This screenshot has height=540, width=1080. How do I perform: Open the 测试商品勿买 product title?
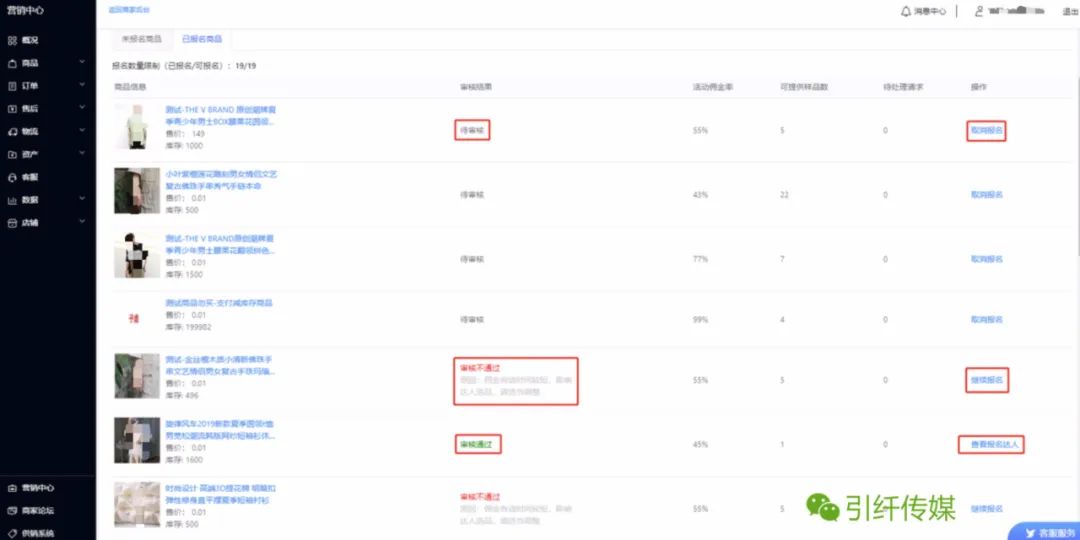(x=219, y=303)
